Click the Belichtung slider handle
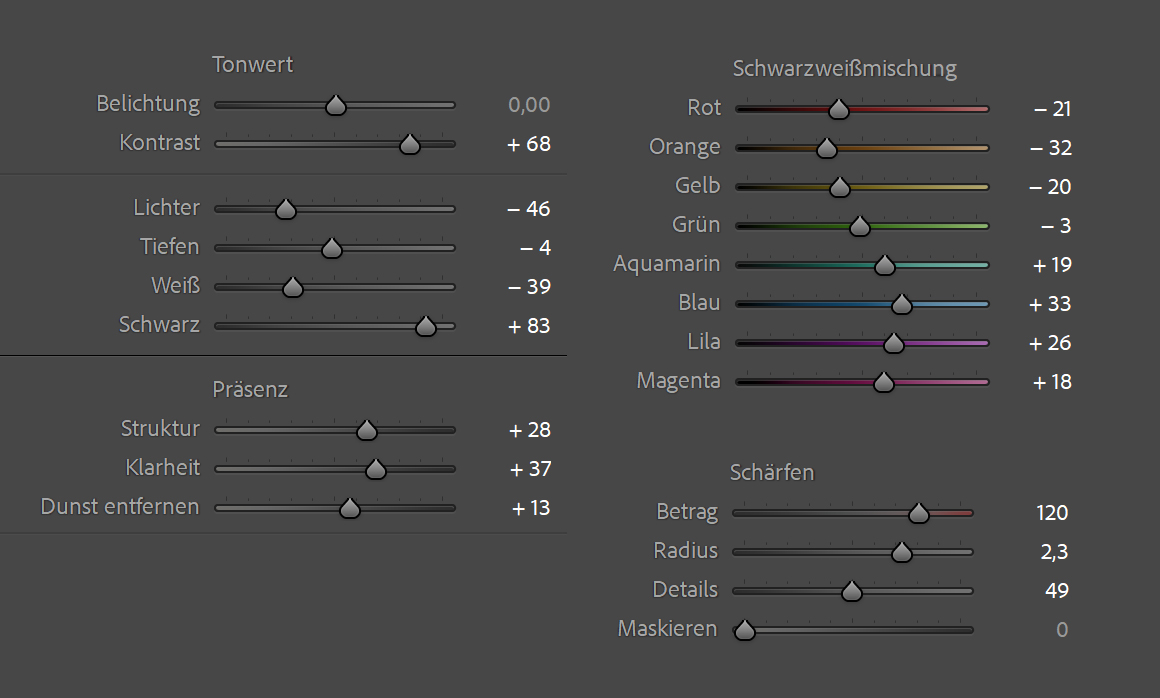The image size is (1160, 698). (x=336, y=105)
